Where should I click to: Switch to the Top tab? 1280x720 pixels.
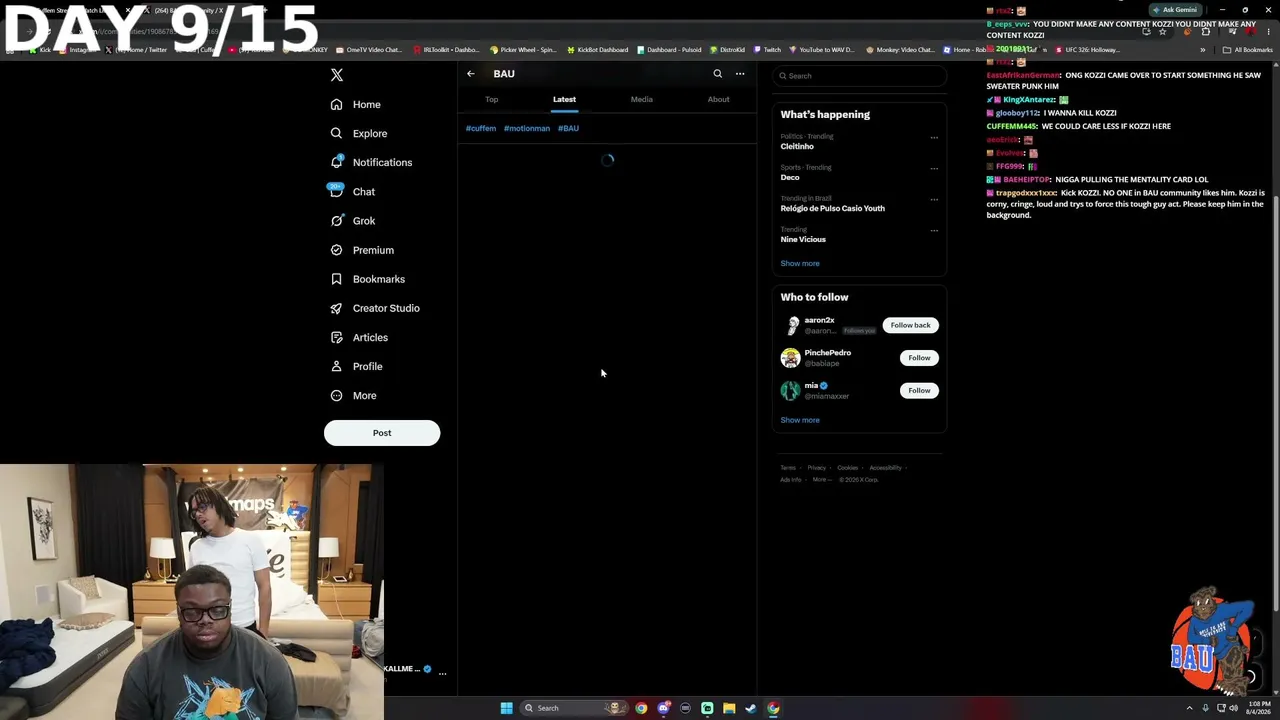tap(491, 99)
